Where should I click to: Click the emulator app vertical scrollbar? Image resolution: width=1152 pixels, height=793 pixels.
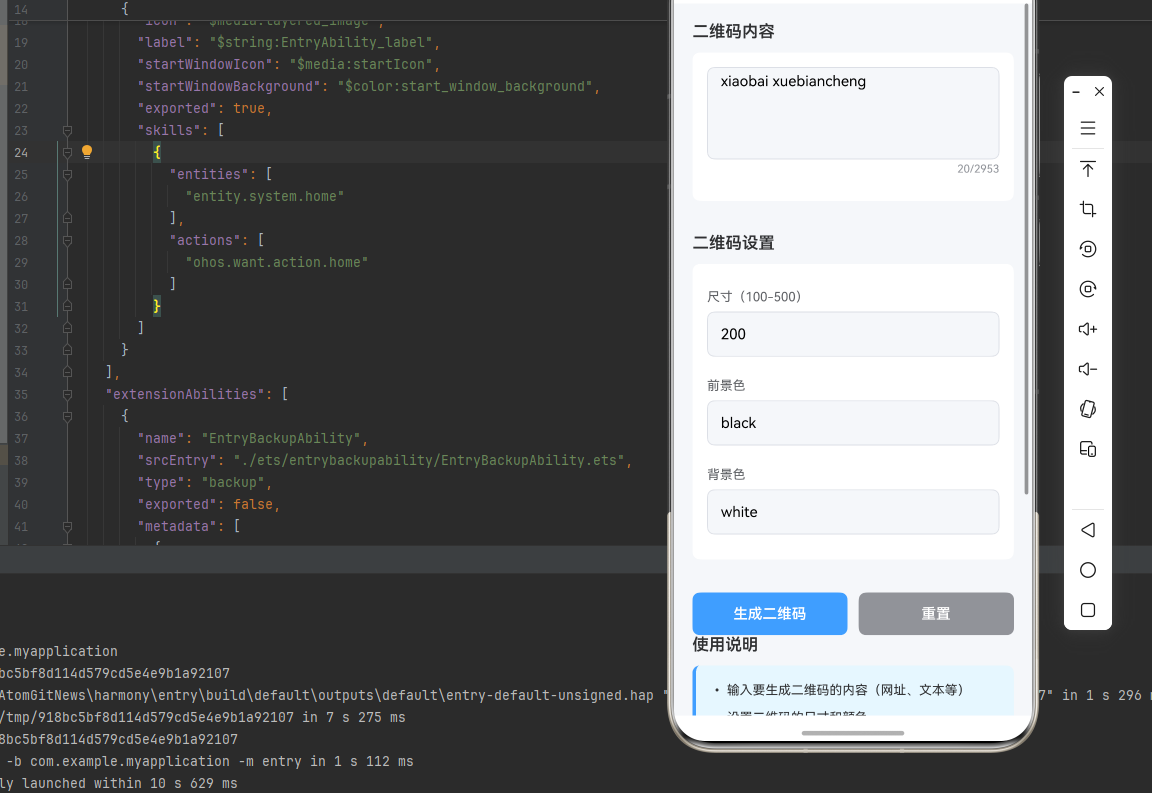[x=1026, y=248]
